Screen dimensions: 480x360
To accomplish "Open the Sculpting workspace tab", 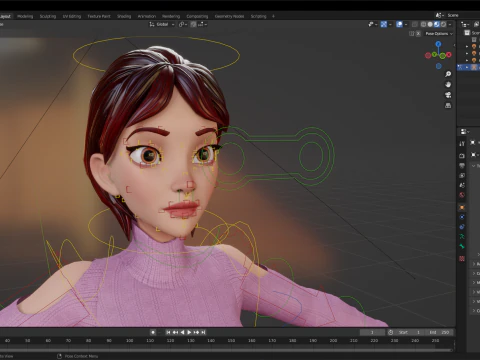I will 48,16.
